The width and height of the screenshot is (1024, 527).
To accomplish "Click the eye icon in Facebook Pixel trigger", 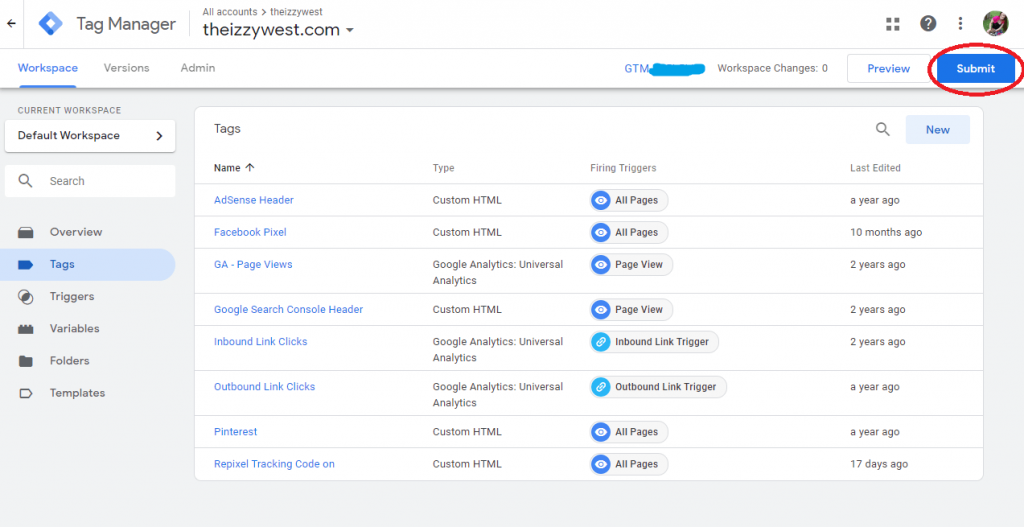I will coord(601,232).
